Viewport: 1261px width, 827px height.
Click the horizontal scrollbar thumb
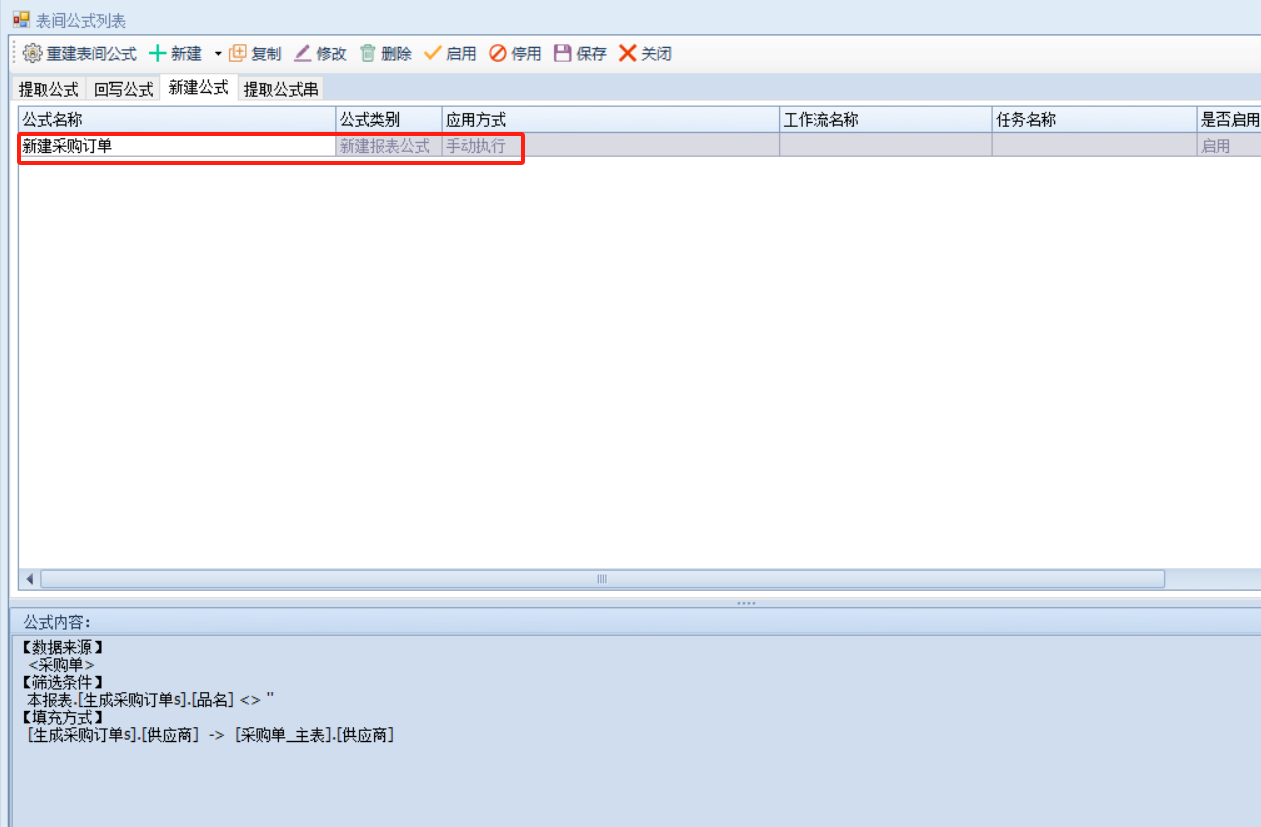tap(602, 579)
